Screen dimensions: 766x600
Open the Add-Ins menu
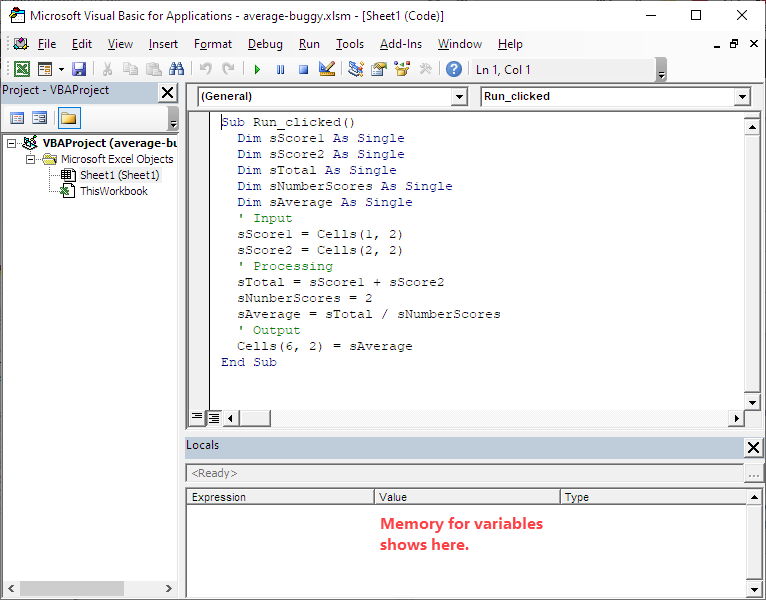401,44
